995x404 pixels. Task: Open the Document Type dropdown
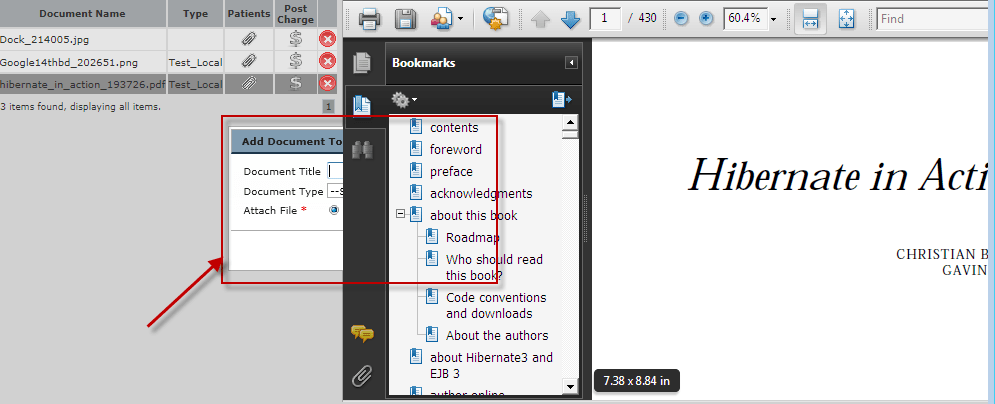click(x=335, y=191)
